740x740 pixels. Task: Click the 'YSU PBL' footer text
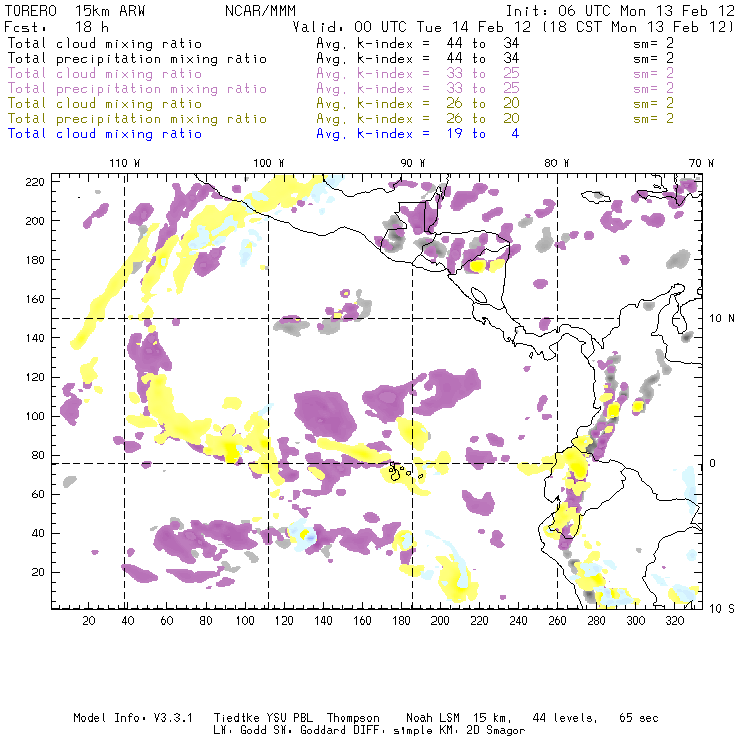tap(289, 718)
